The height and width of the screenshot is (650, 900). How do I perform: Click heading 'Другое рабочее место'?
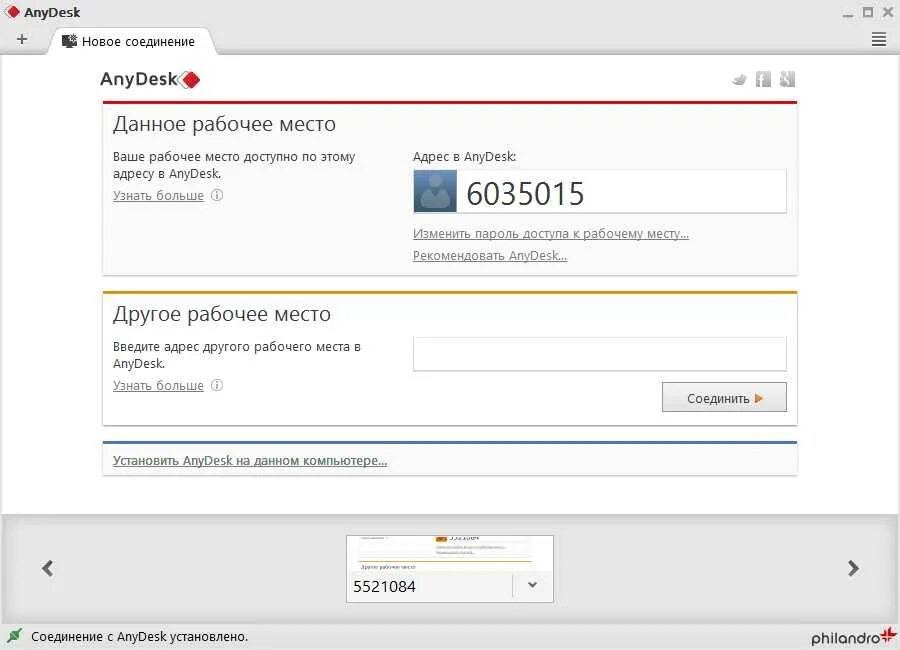(222, 314)
